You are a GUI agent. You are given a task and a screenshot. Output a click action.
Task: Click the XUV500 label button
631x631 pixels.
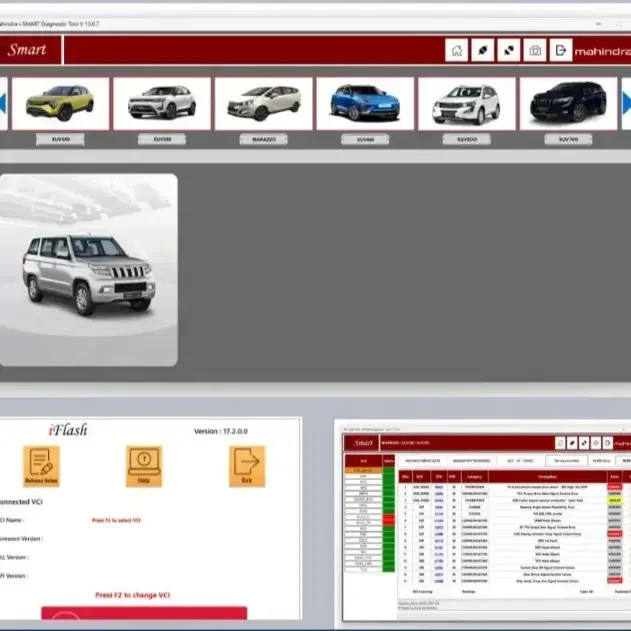pos(467,139)
